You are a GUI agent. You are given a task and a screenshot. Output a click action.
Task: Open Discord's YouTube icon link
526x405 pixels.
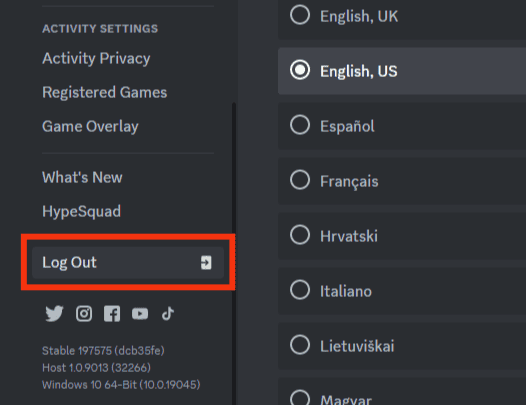tap(140, 314)
